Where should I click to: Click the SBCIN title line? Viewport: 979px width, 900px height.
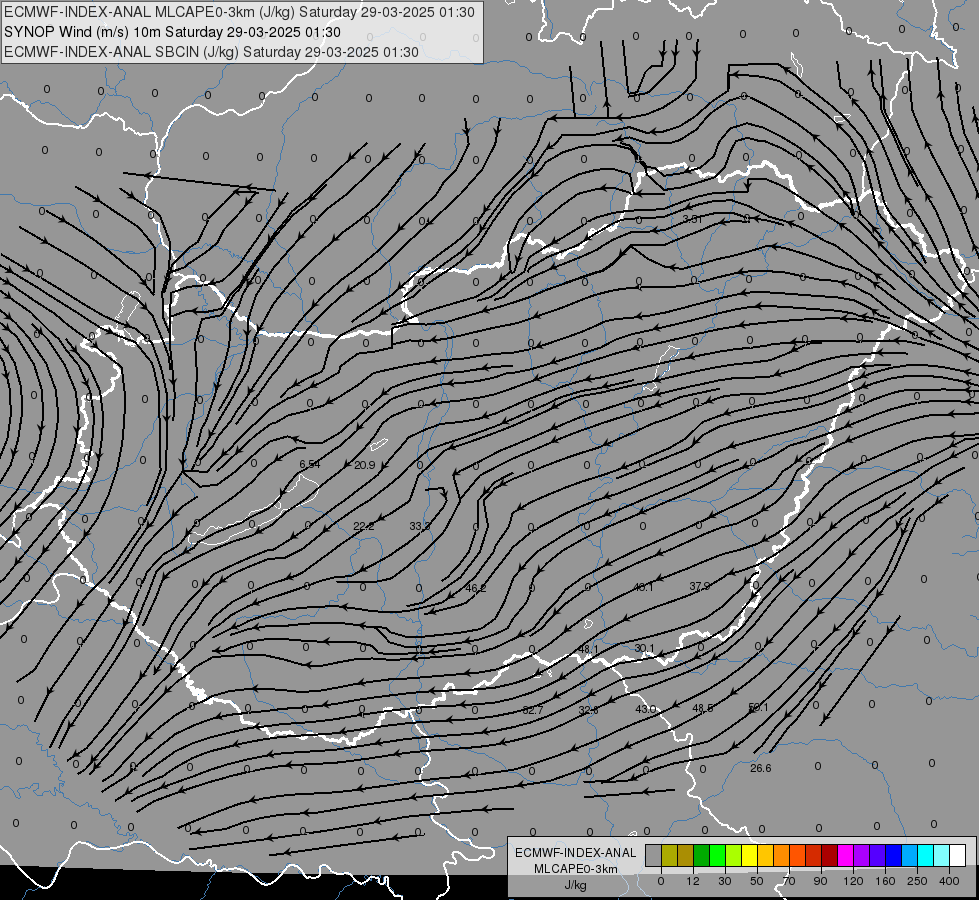[x=211, y=52]
